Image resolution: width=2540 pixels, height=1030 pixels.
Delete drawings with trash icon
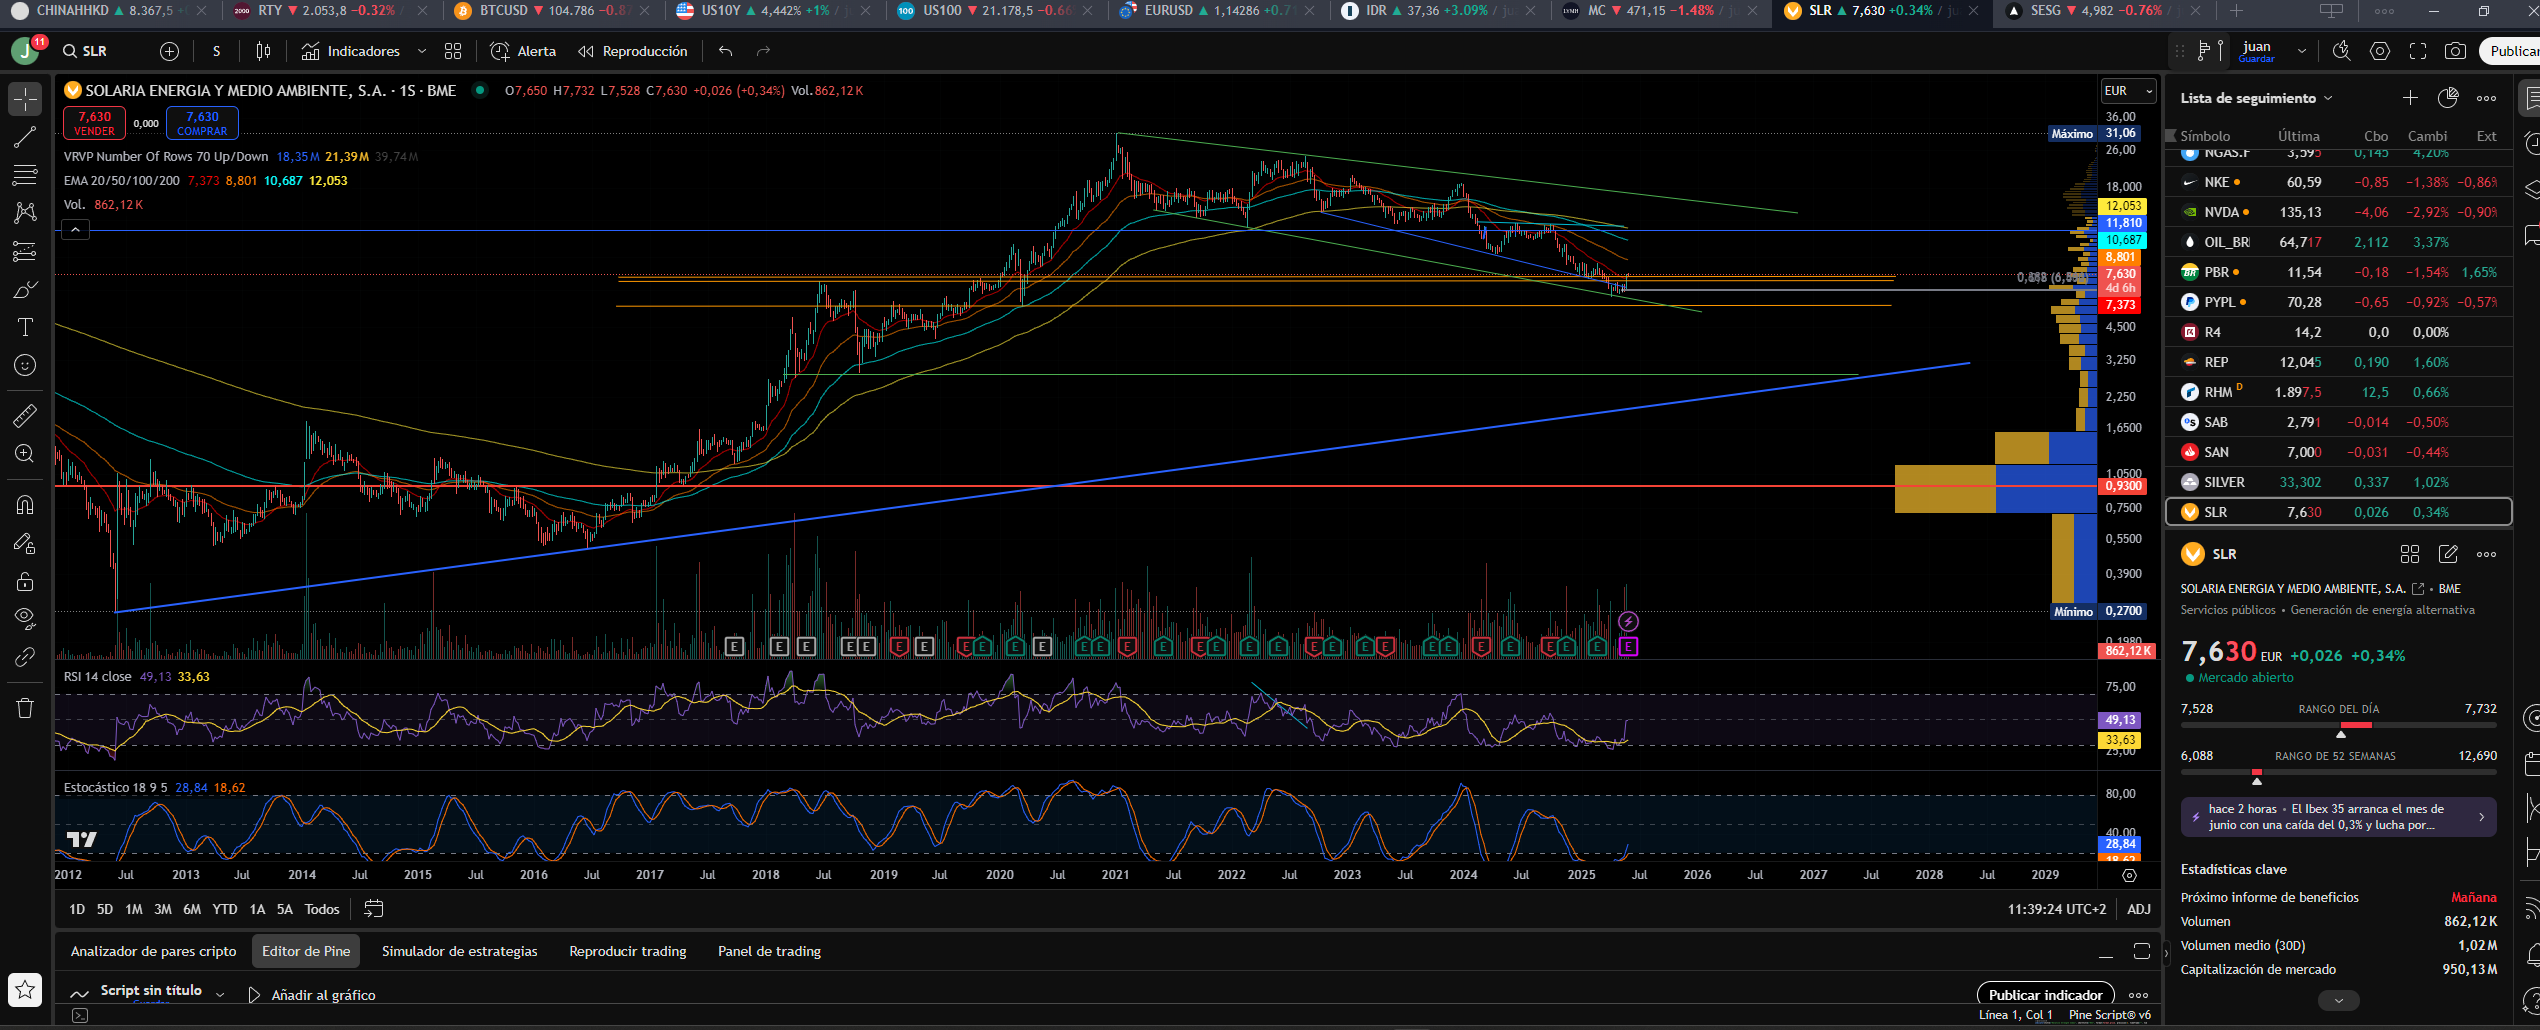(25, 708)
